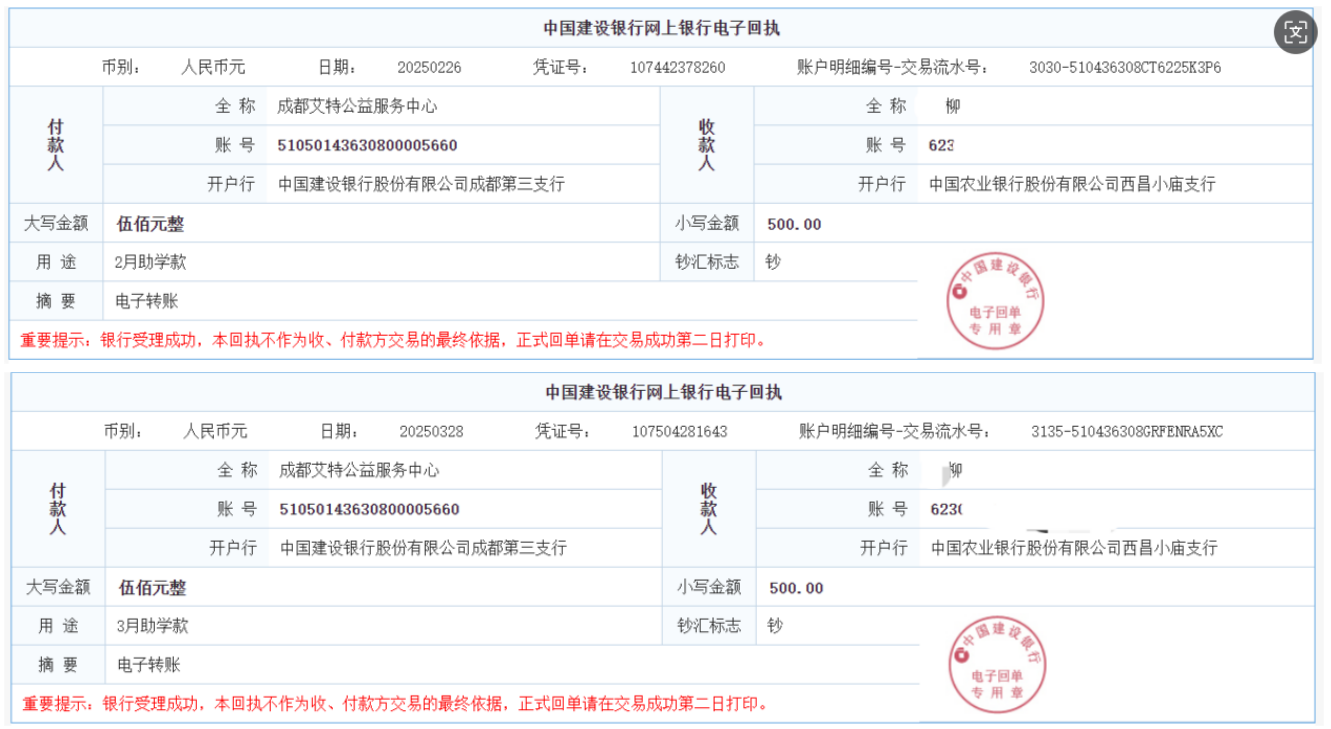1331x729 pixels.
Task: Click voucher number 107504281643
Action: click(x=679, y=432)
